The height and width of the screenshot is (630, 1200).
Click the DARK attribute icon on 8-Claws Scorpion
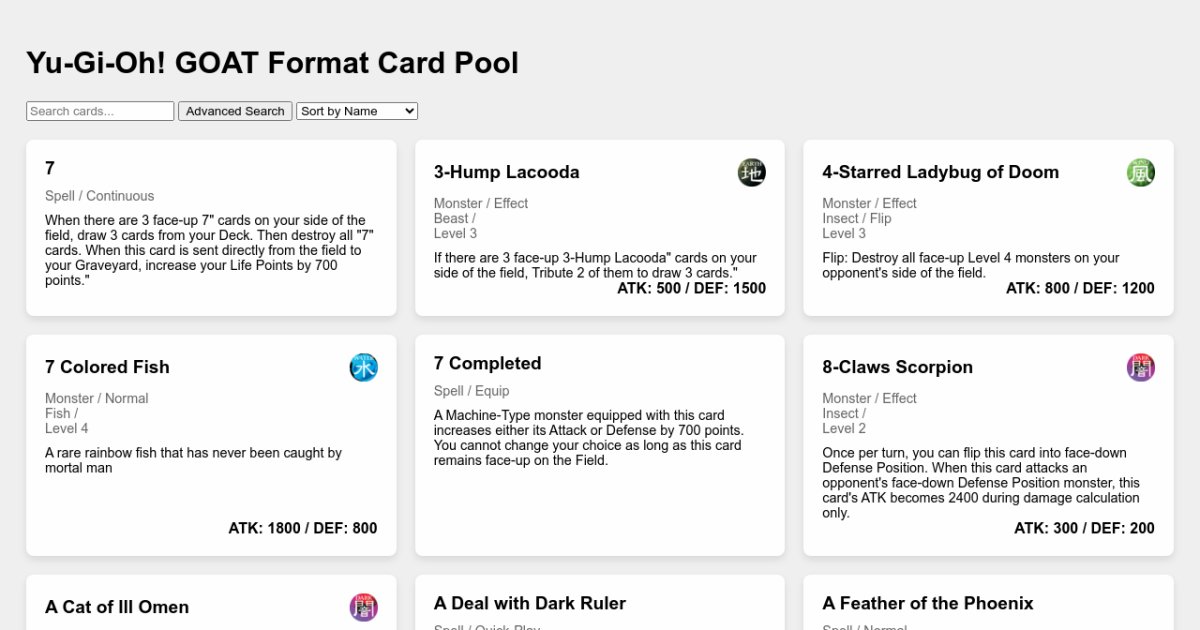pos(1140,367)
